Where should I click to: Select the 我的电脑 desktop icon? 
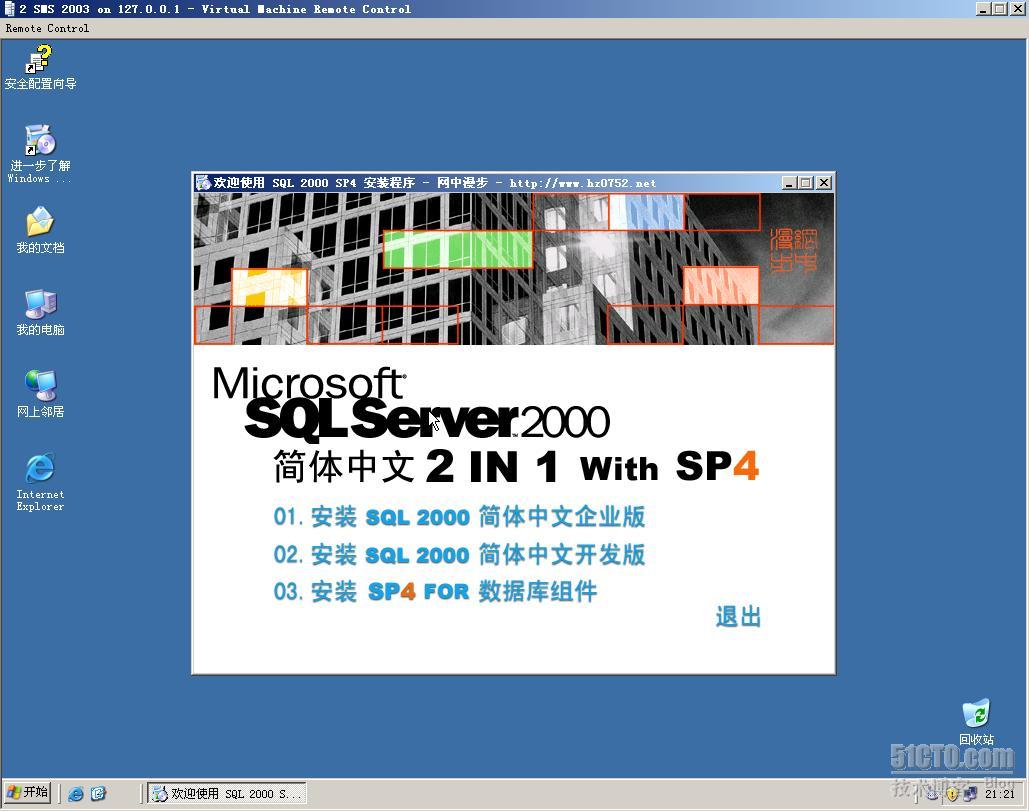tap(40, 312)
